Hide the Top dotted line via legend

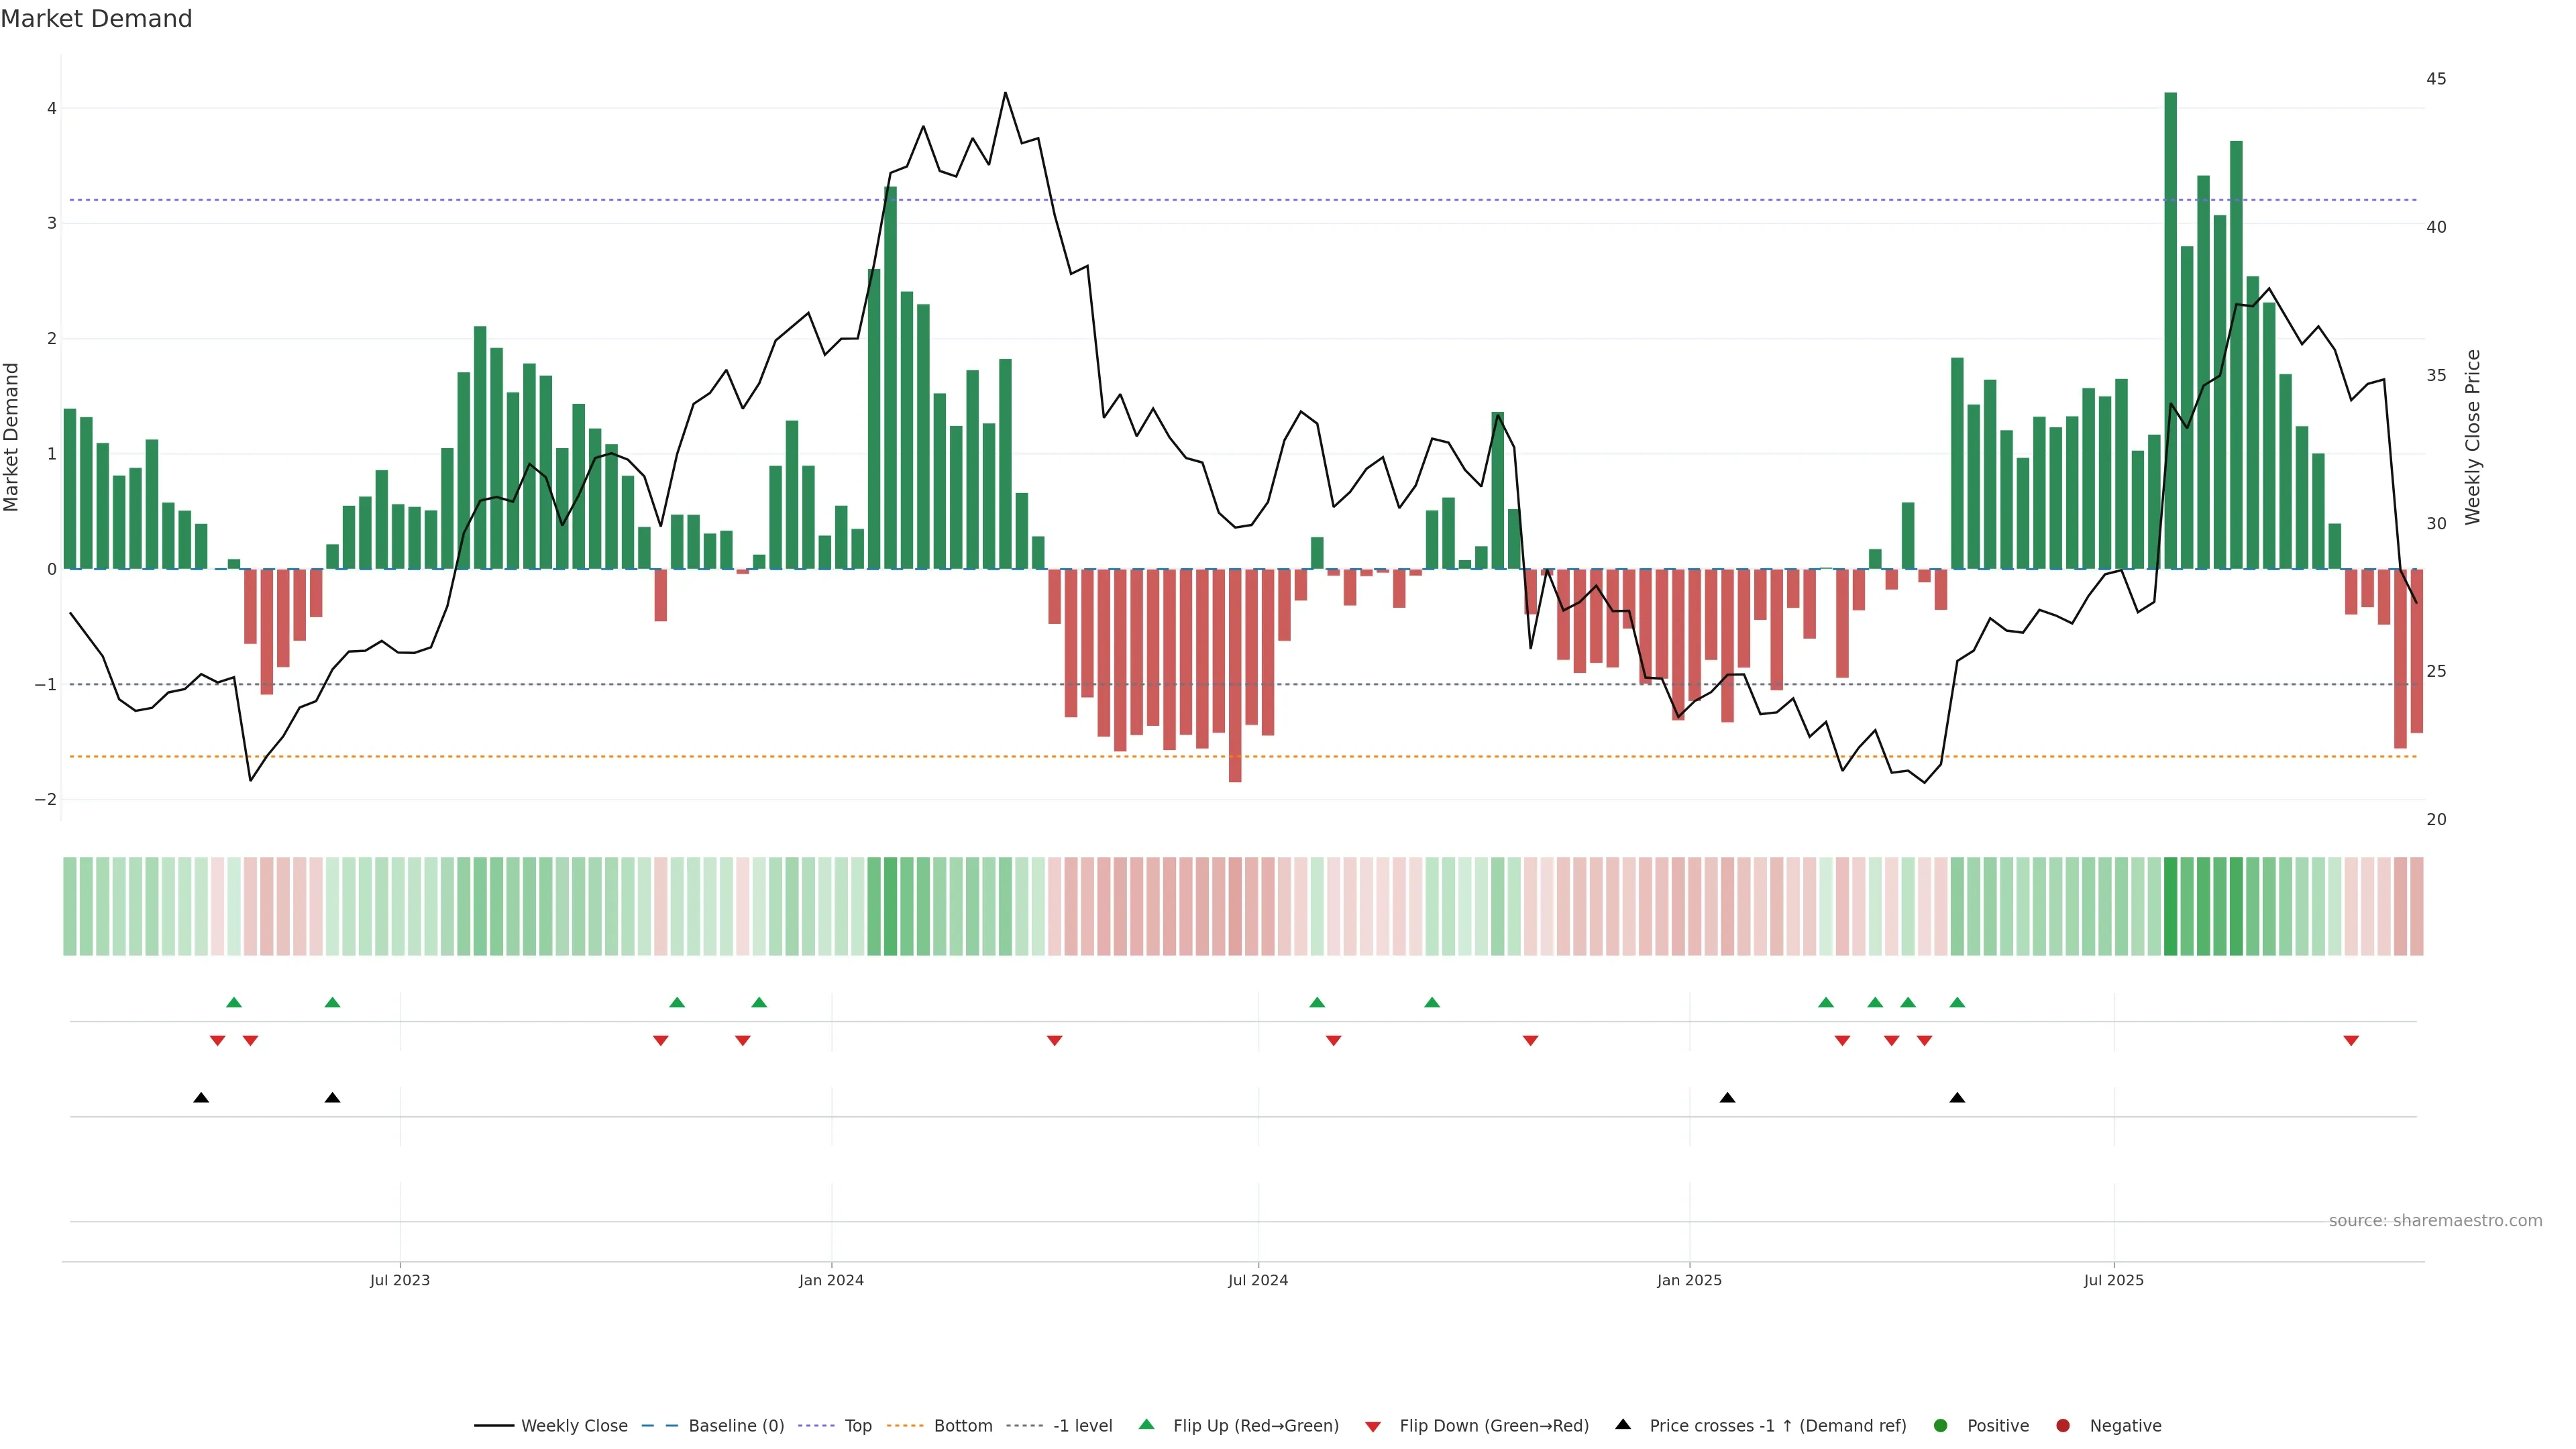(x=857, y=1425)
